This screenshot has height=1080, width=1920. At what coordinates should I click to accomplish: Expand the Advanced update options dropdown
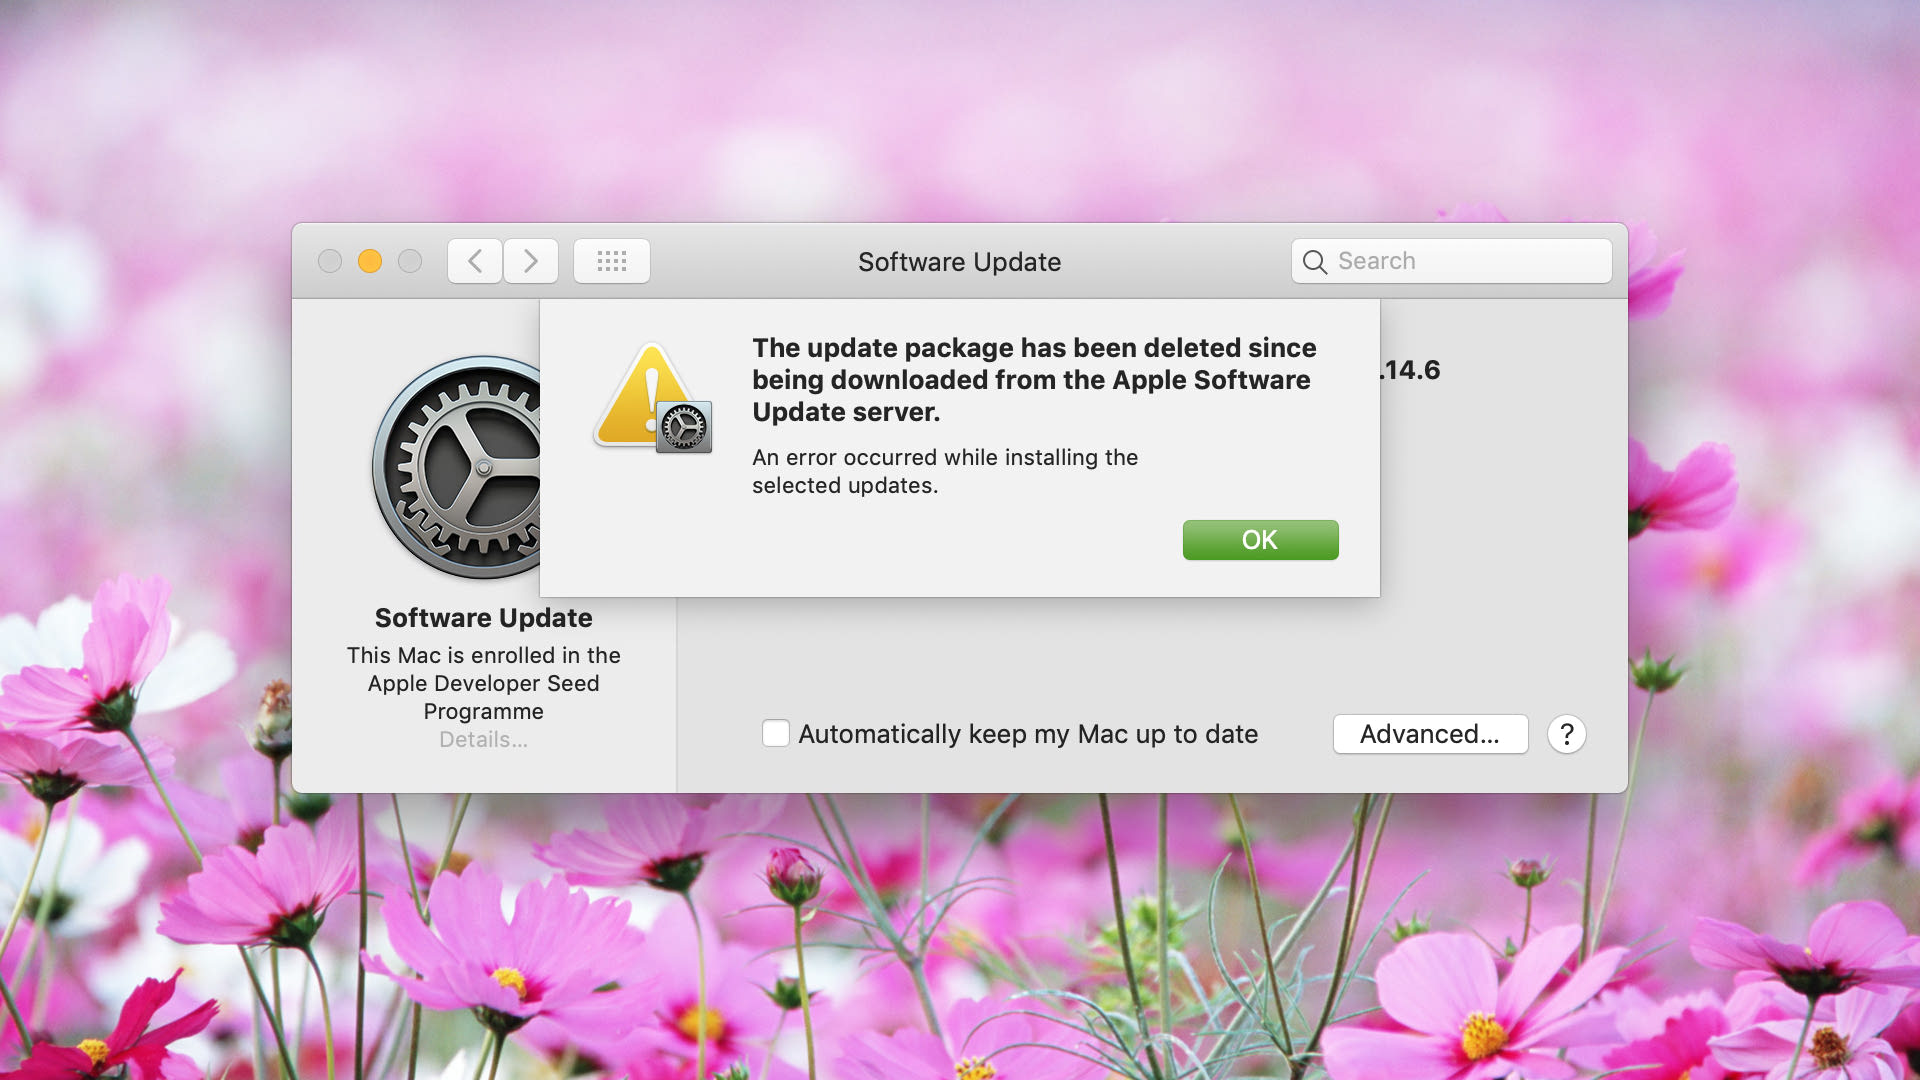point(1429,735)
